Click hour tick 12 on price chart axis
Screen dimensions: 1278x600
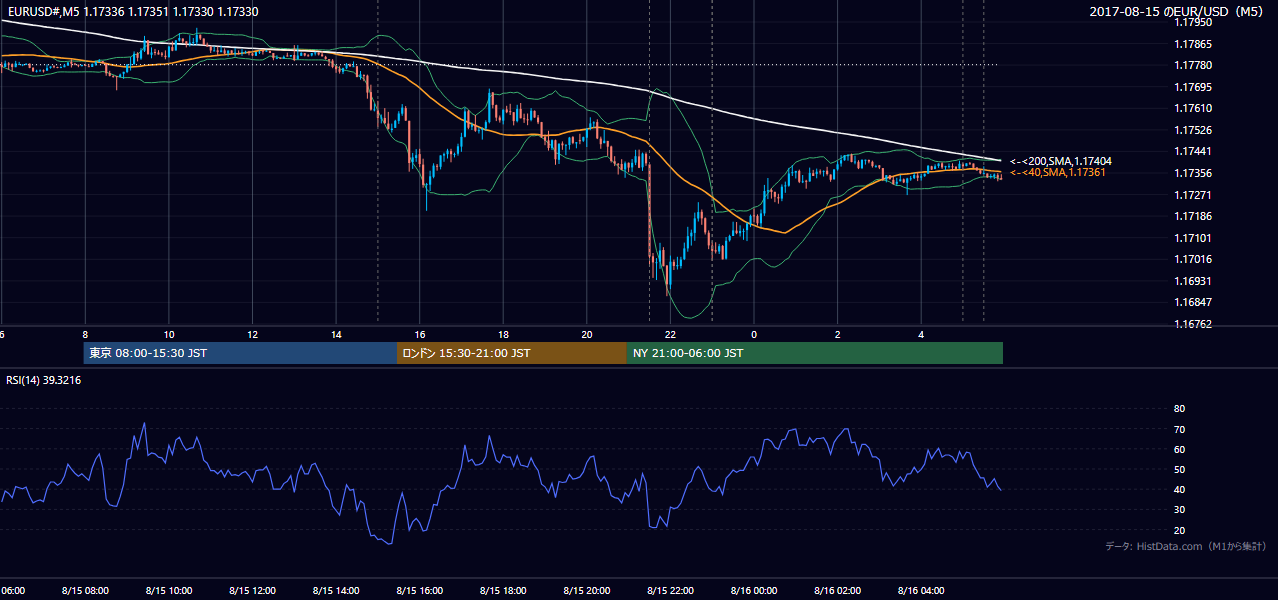coord(253,335)
